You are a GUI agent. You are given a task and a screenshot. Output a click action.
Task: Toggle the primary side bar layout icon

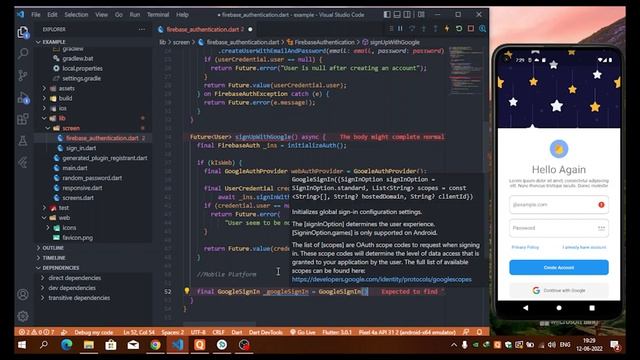[387, 15]
